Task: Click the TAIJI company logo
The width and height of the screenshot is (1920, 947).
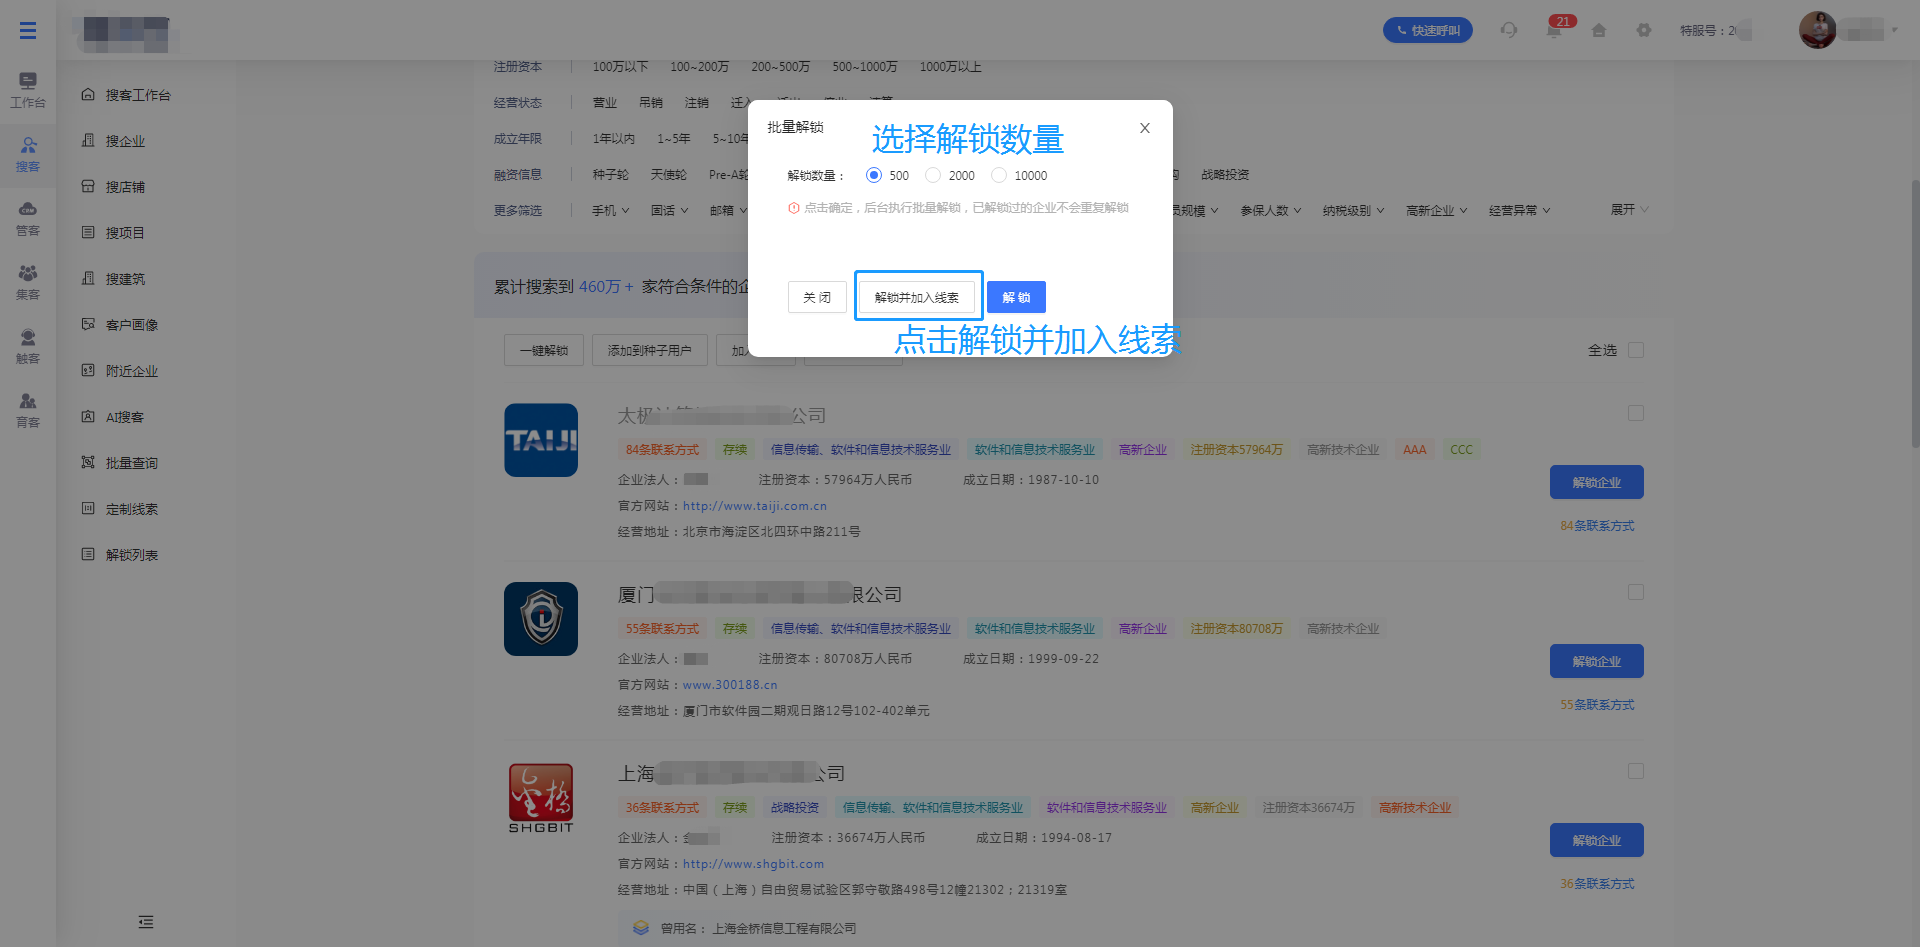Action: 541,440
